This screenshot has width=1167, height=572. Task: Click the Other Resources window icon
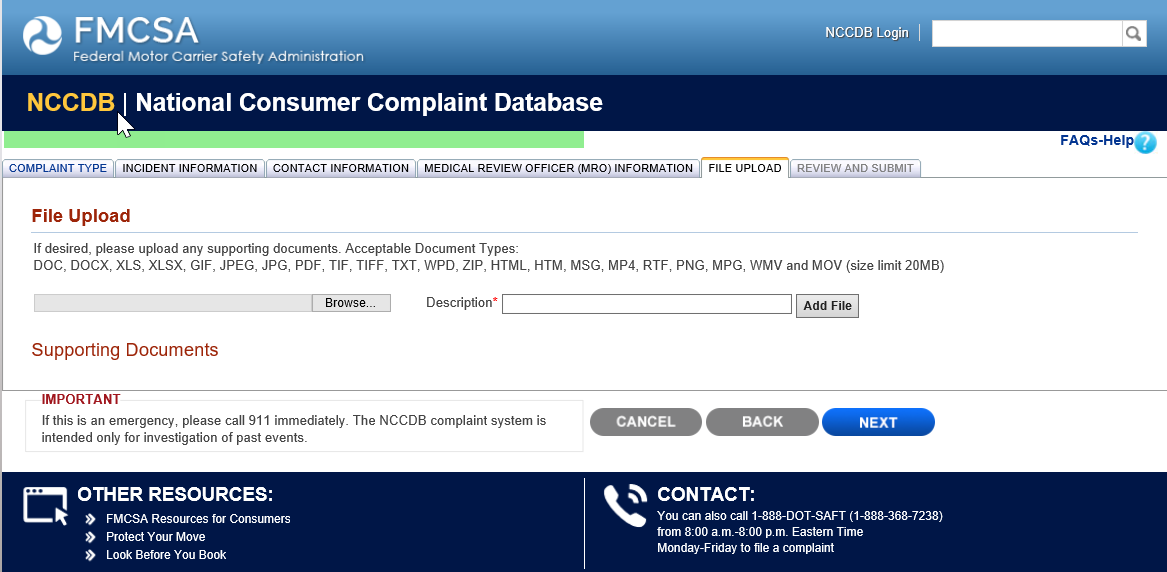pyautogui.click(x=45, y=506)
